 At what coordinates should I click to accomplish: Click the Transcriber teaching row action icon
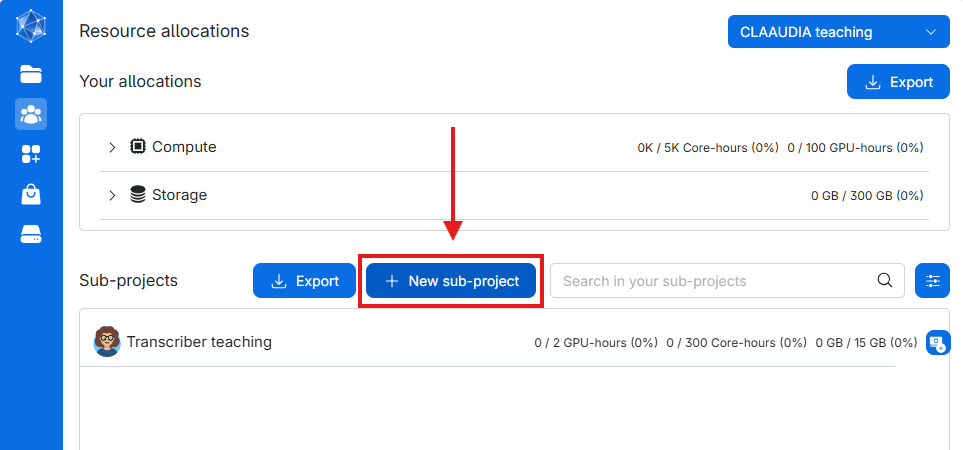pos(938,343)
